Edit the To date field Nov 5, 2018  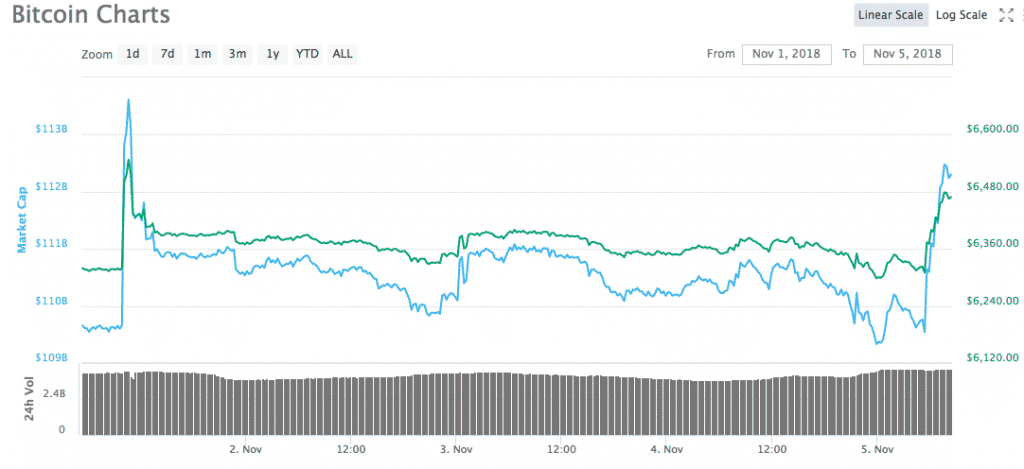point(908,54)
